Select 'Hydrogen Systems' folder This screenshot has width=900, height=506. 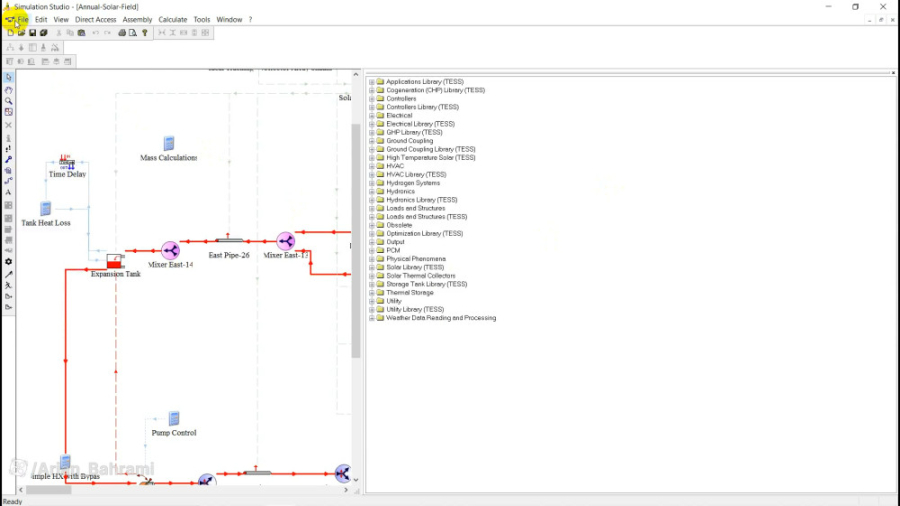pos(413,183)
